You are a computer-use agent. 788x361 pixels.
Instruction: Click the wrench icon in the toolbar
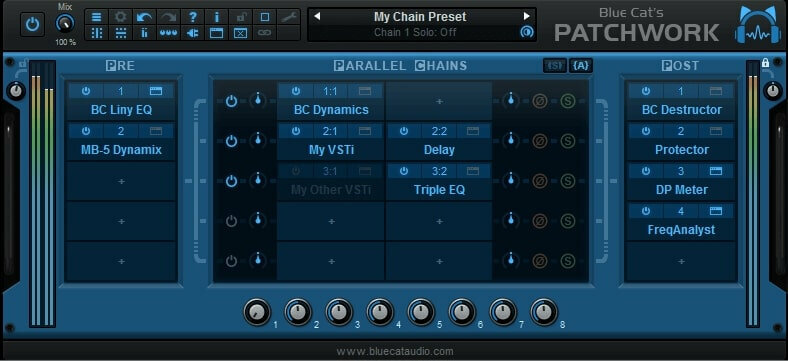tap(288, 17)
